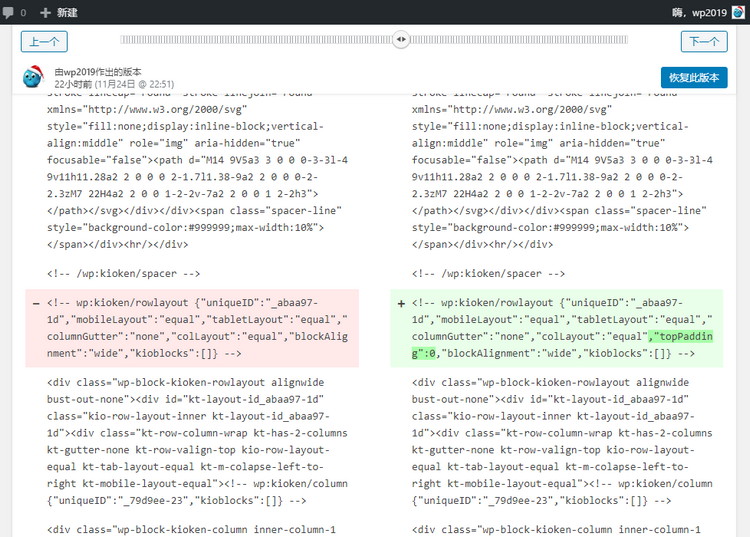Click the left /wp:kioken/spacer comment line
Screen dimensions: 750x537
123,274
